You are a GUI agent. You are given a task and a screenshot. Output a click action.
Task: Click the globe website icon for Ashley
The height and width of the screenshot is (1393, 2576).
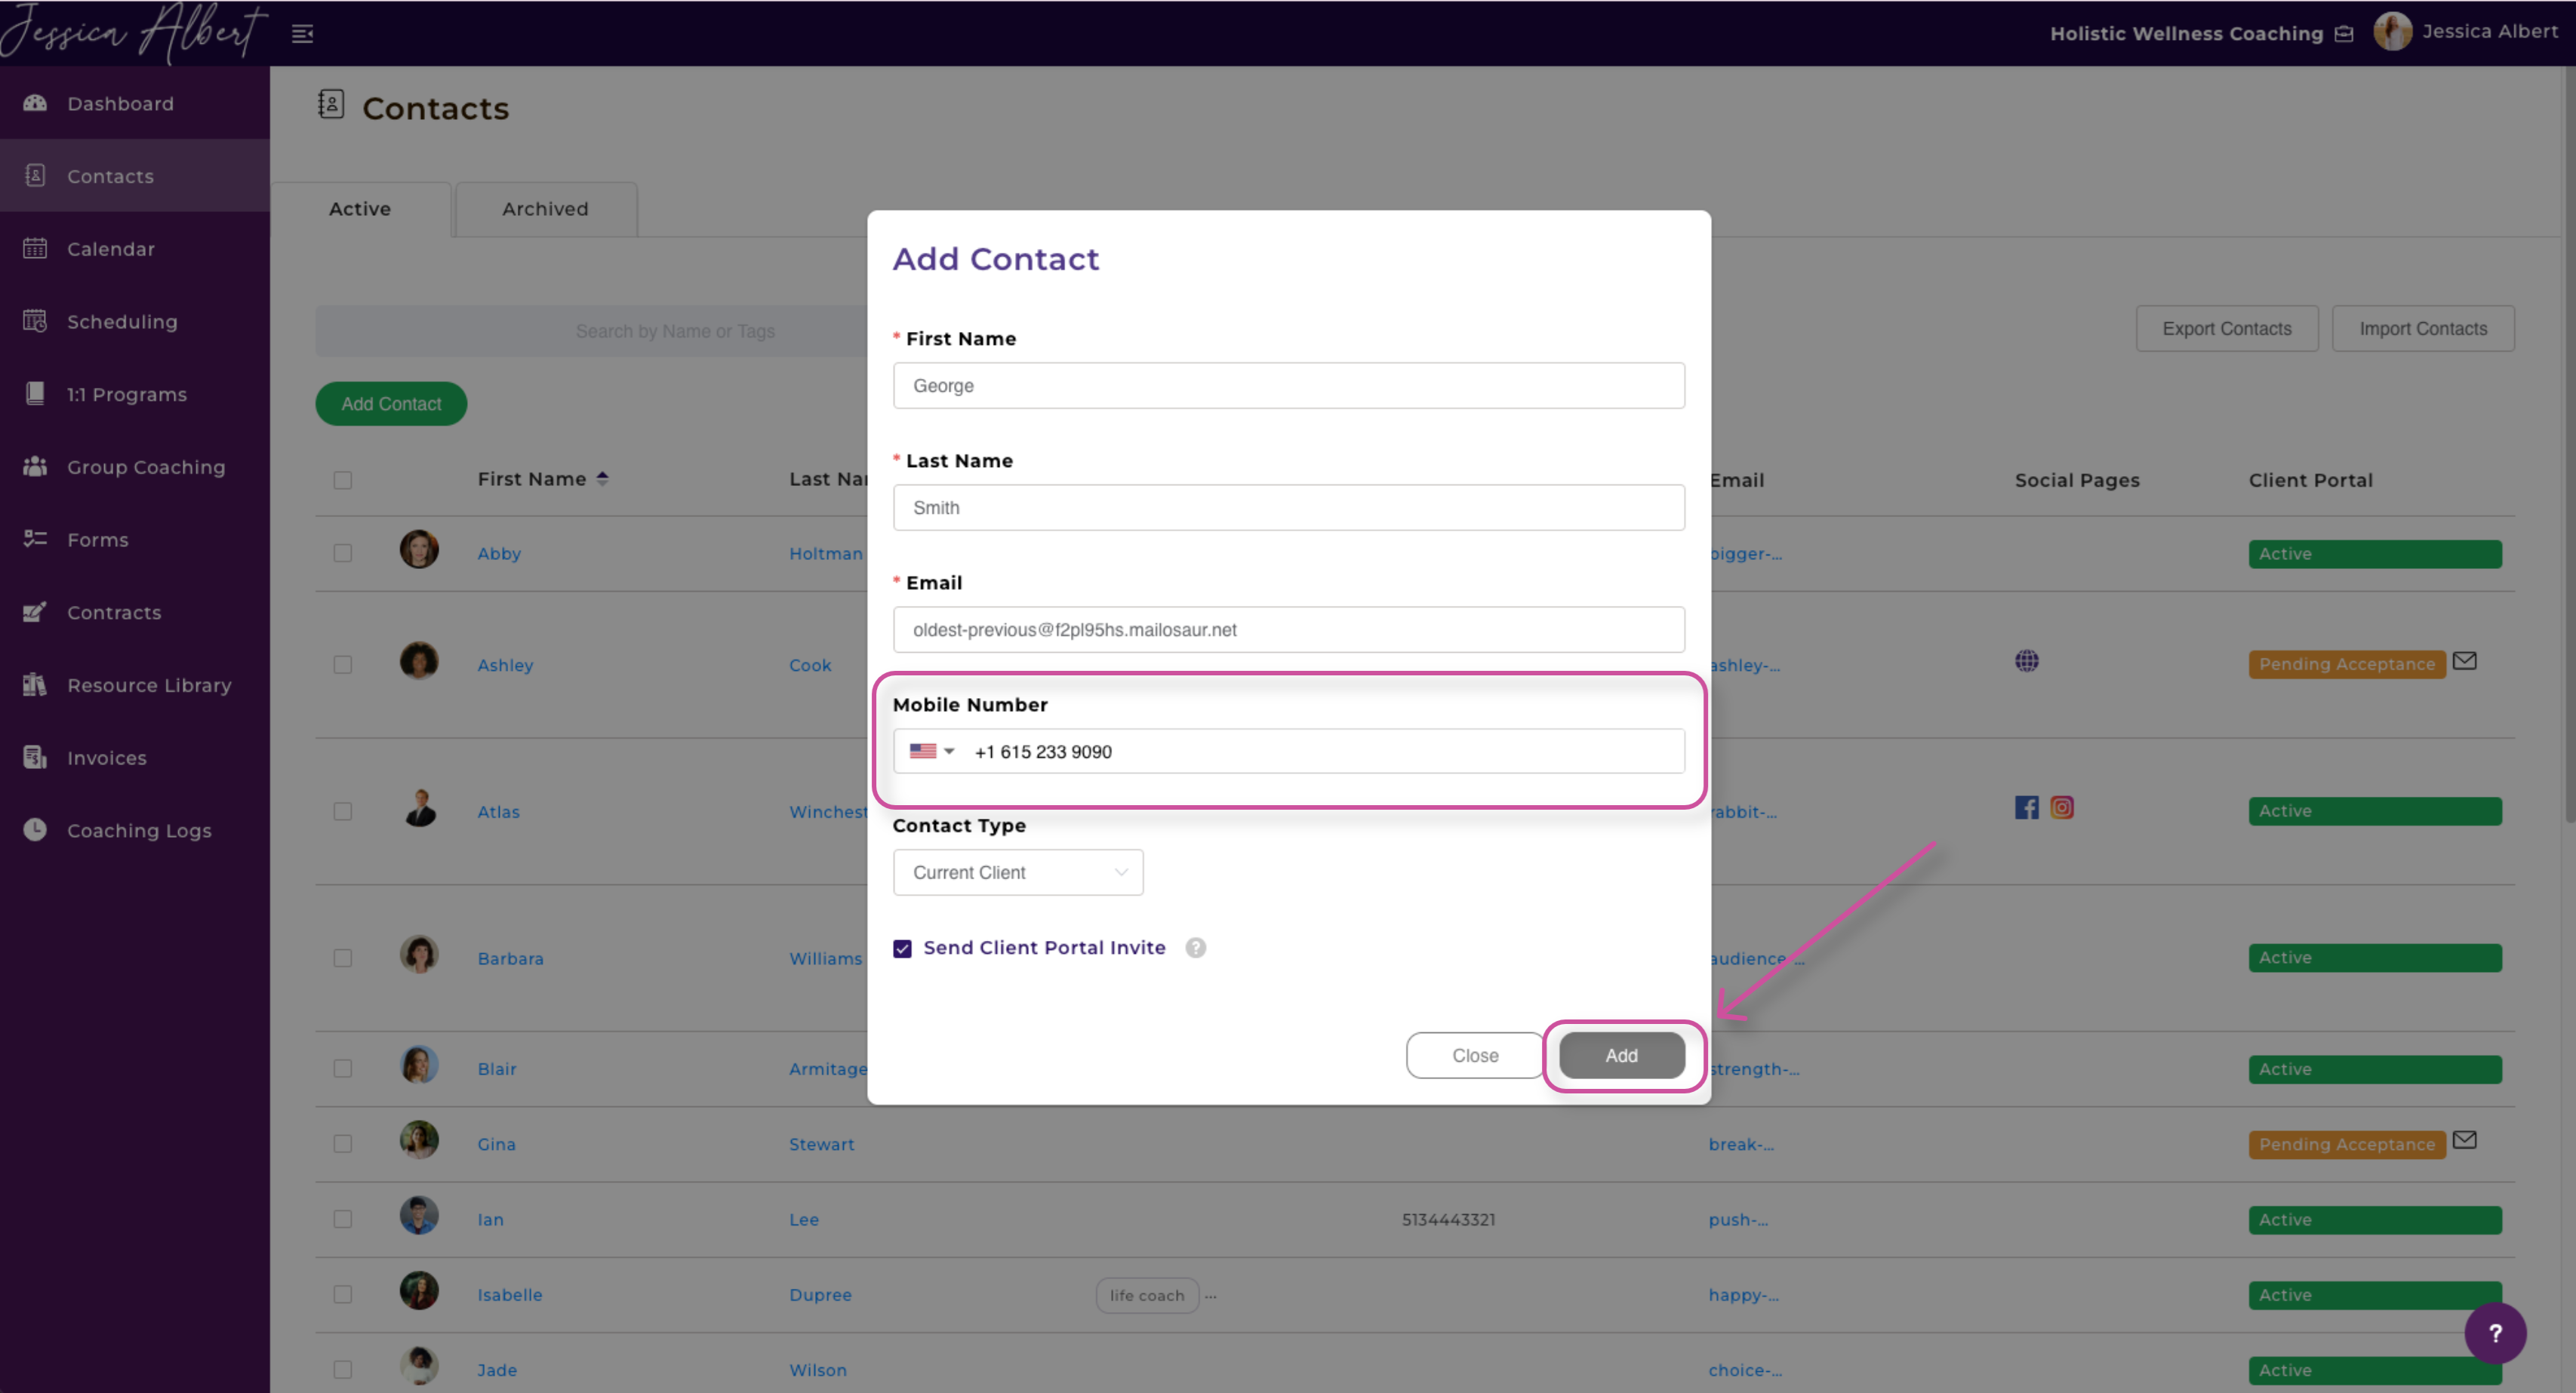tap(2026, 661)
